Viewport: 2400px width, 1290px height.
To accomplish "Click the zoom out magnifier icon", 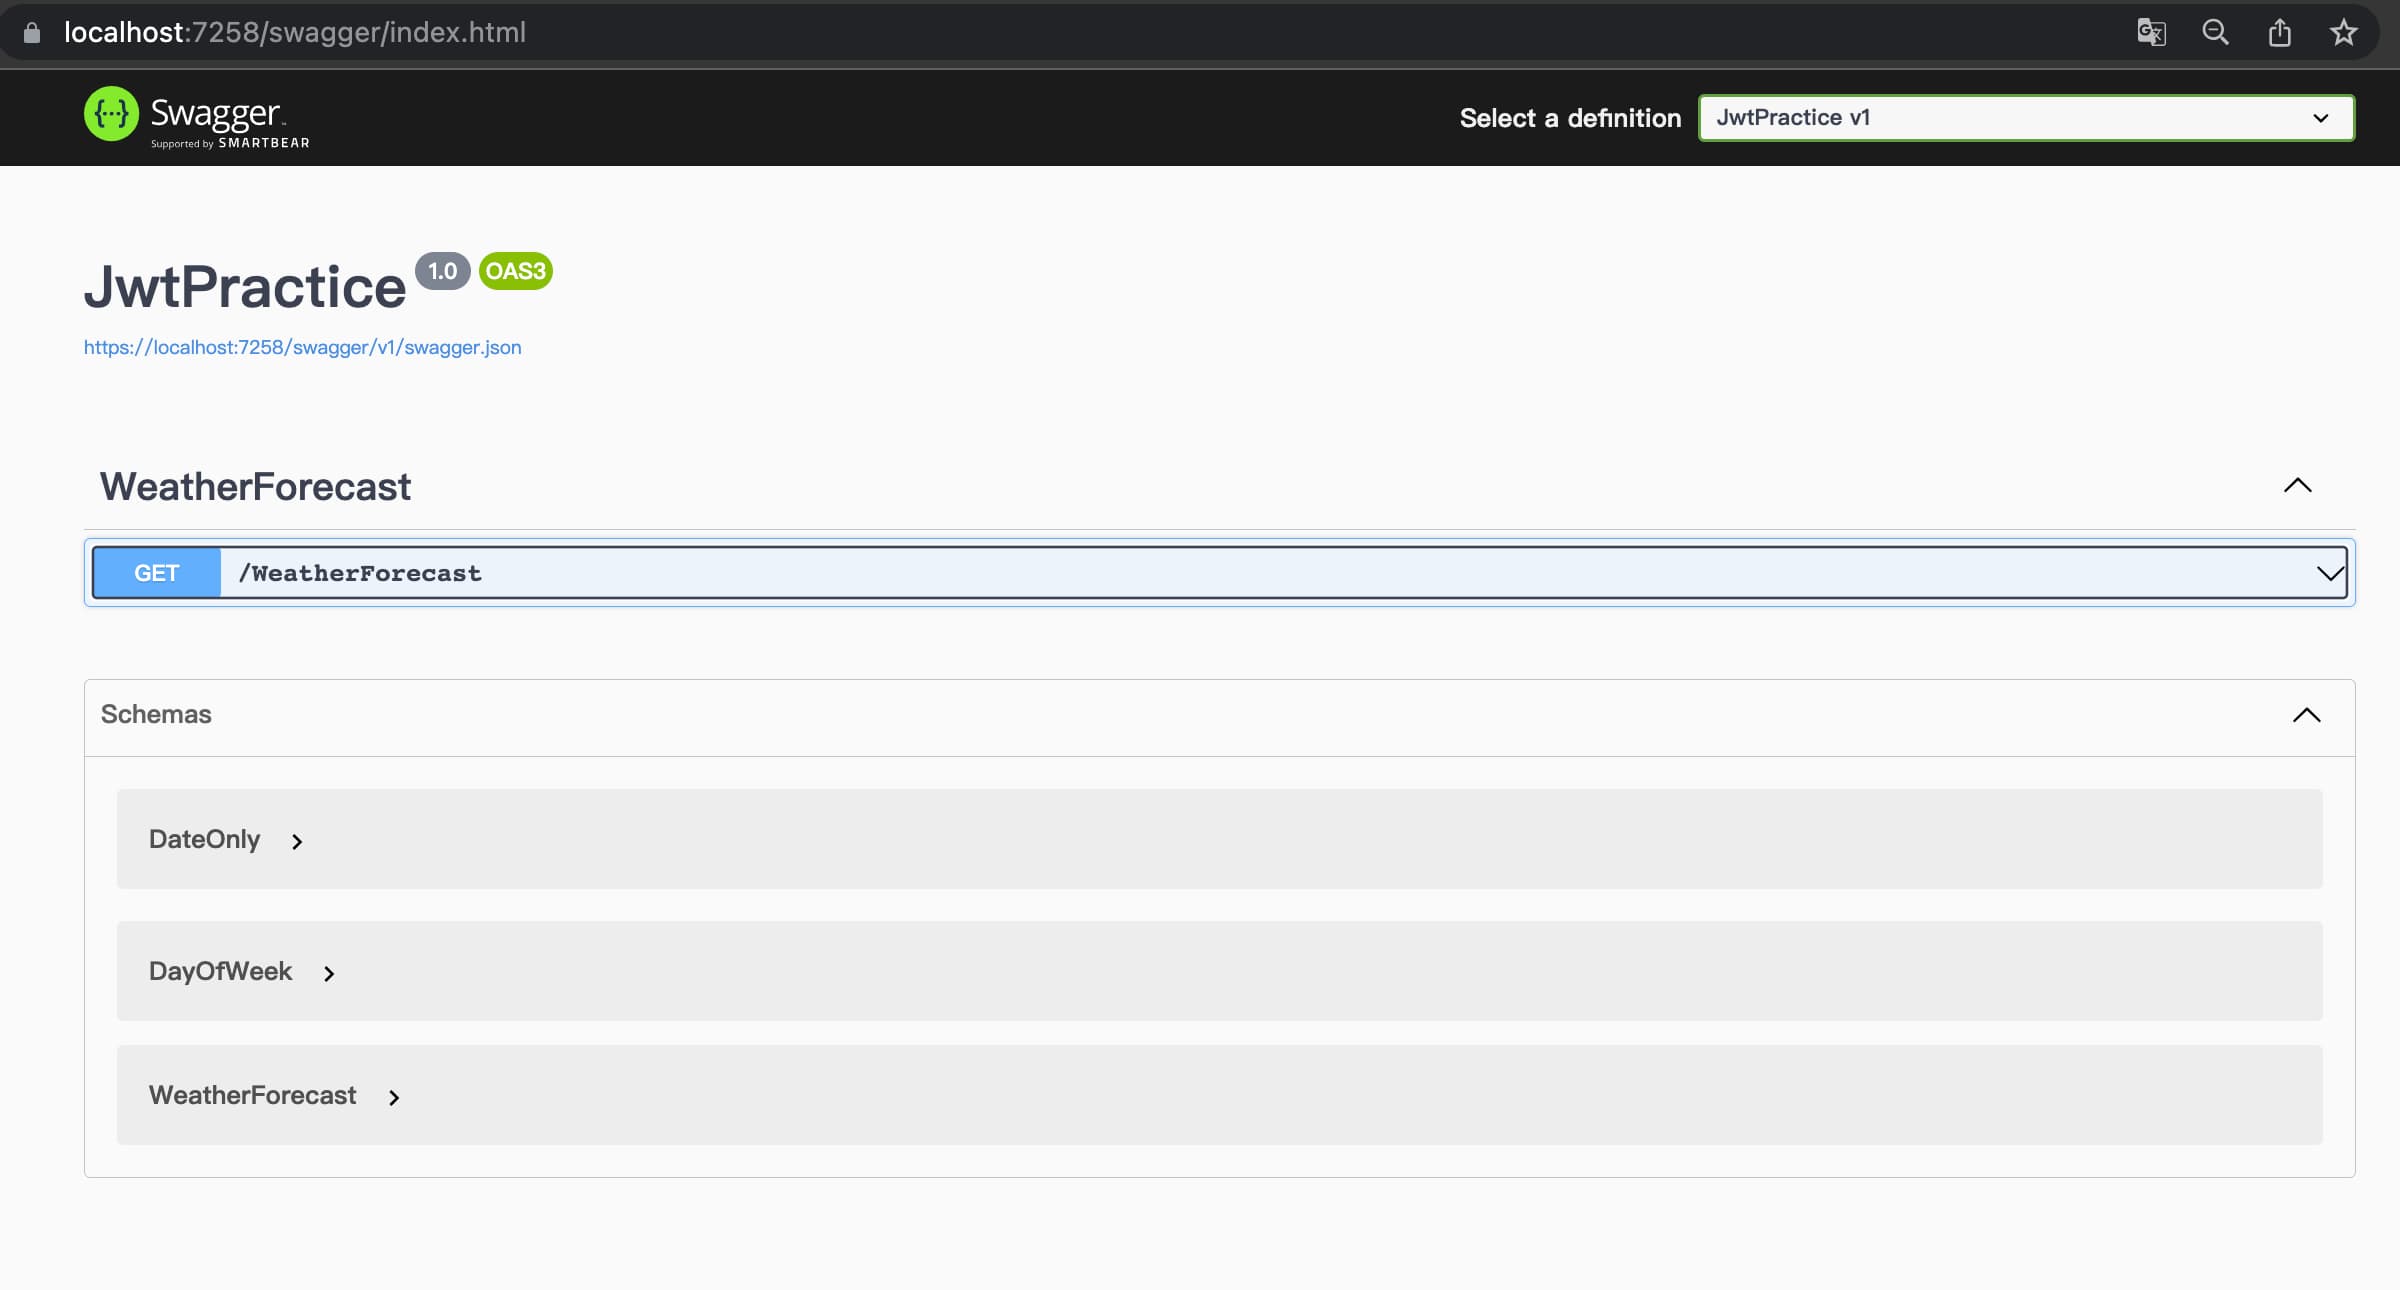I will (2215, 33).
